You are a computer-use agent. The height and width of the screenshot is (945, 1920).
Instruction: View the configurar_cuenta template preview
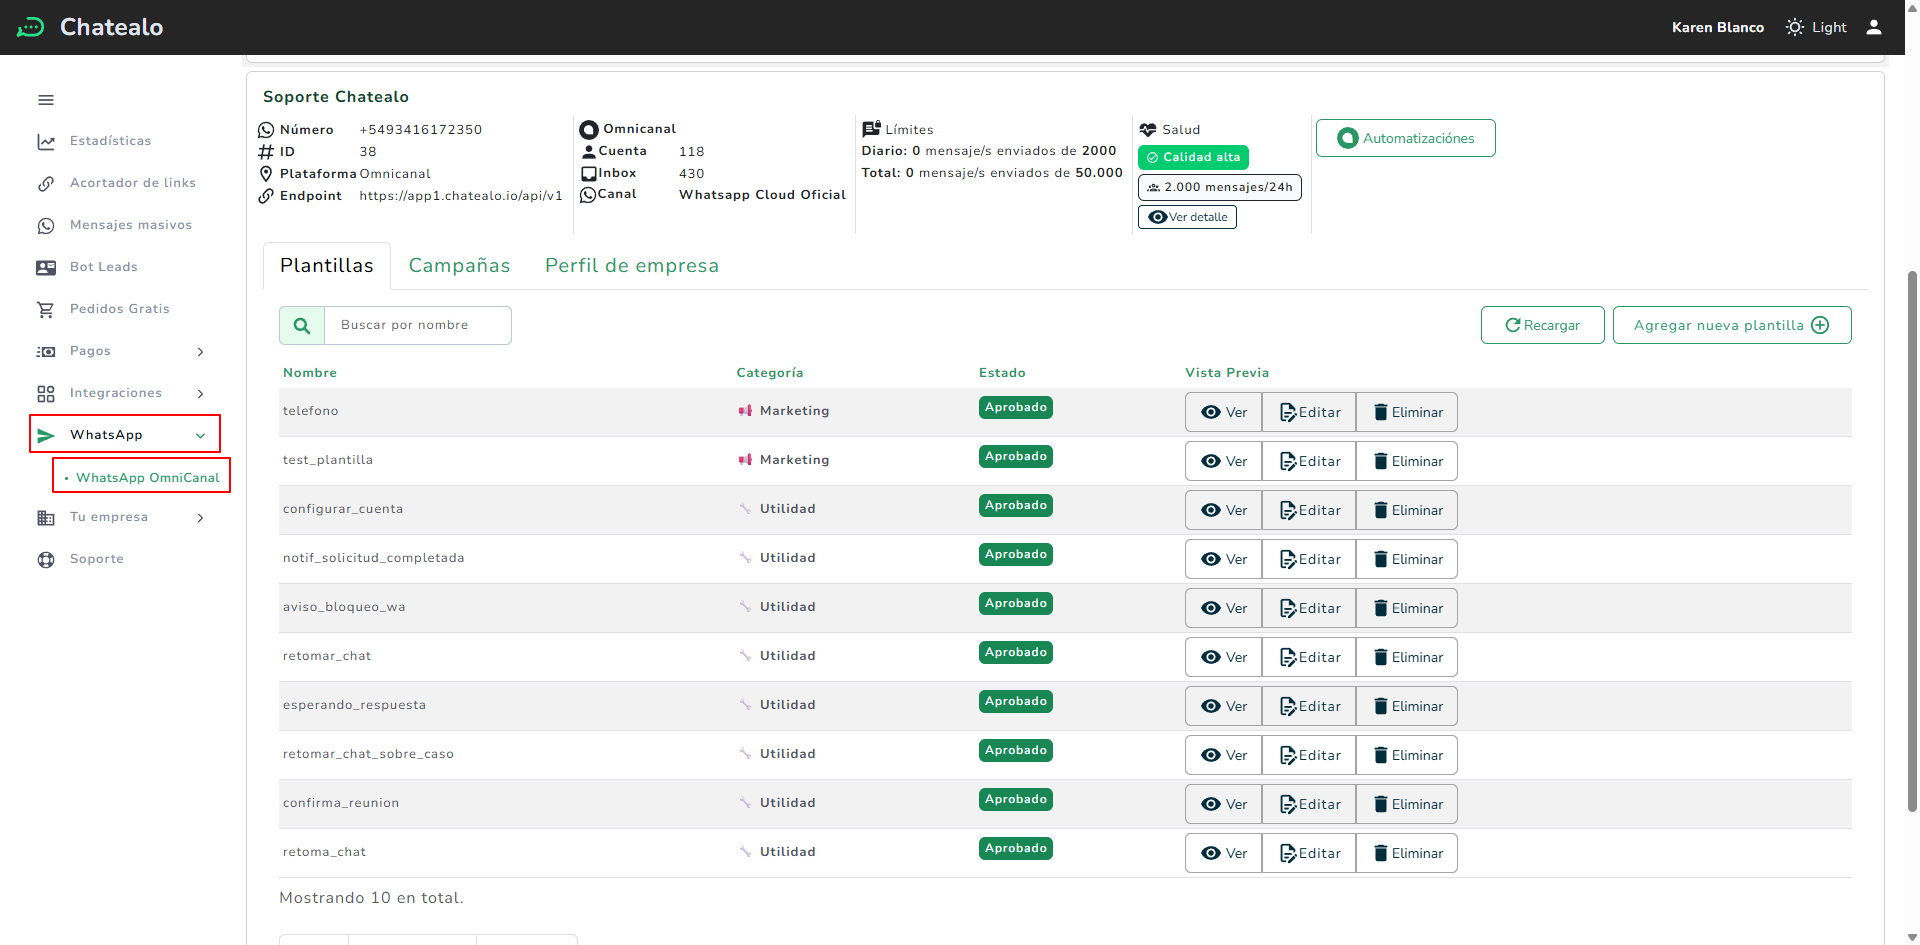(x=1224, y=510)
